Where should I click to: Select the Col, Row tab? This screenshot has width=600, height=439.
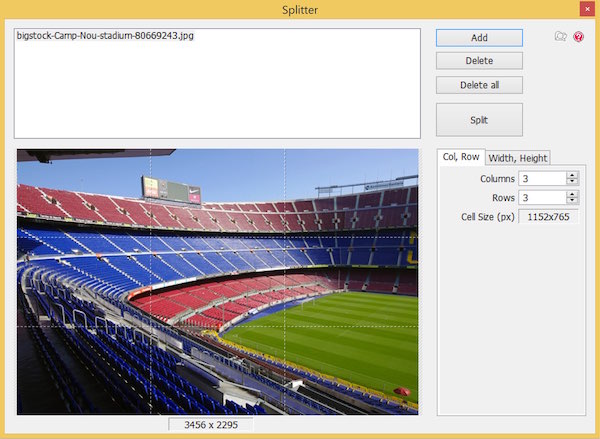click(x=462, y=157)
